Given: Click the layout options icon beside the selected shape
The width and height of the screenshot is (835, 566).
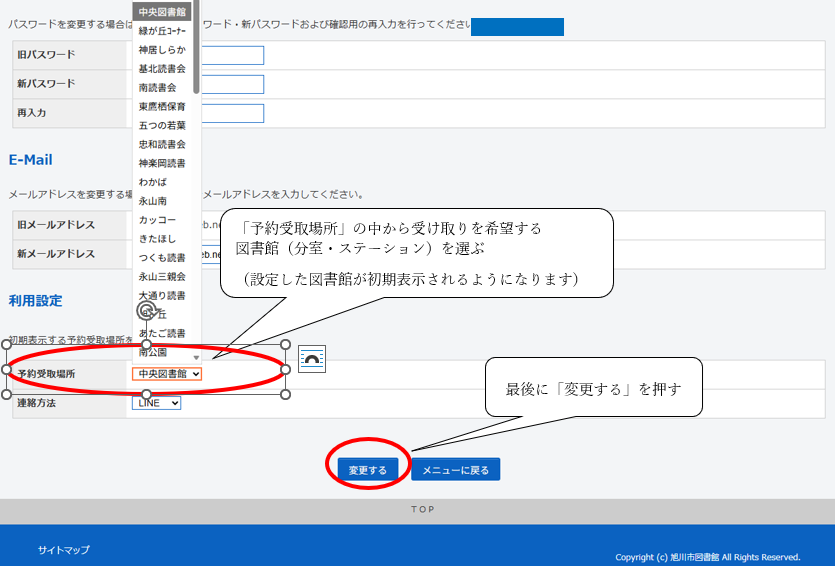Looking at the screenshot, I should (312, 359).
